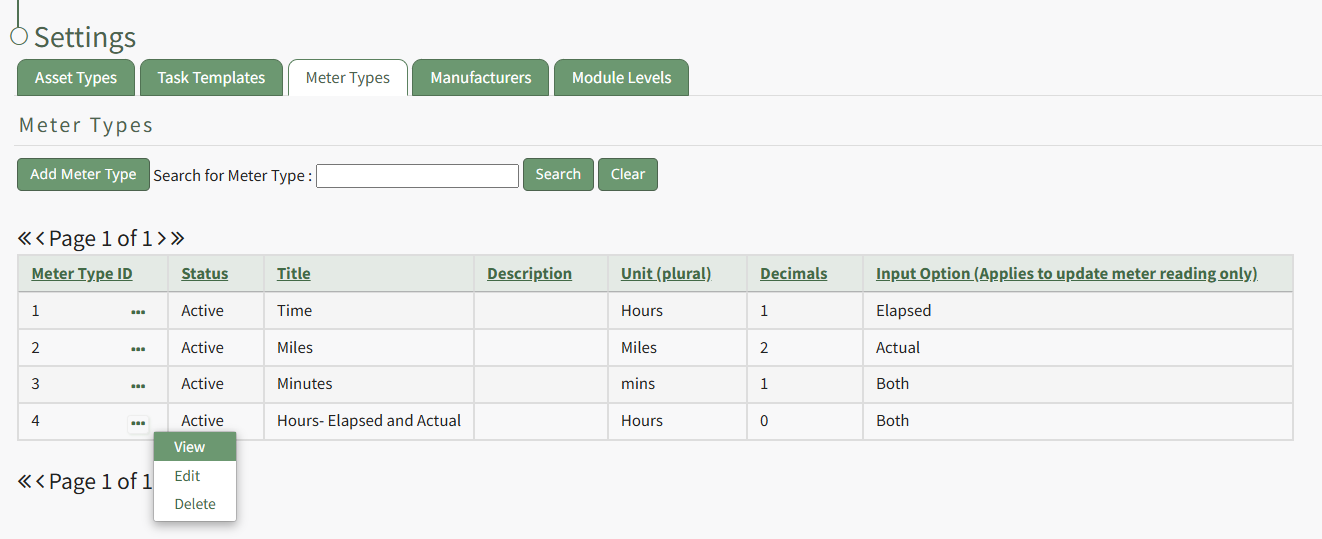
Task: Go to next page with top right chevron
Action: 162,239
